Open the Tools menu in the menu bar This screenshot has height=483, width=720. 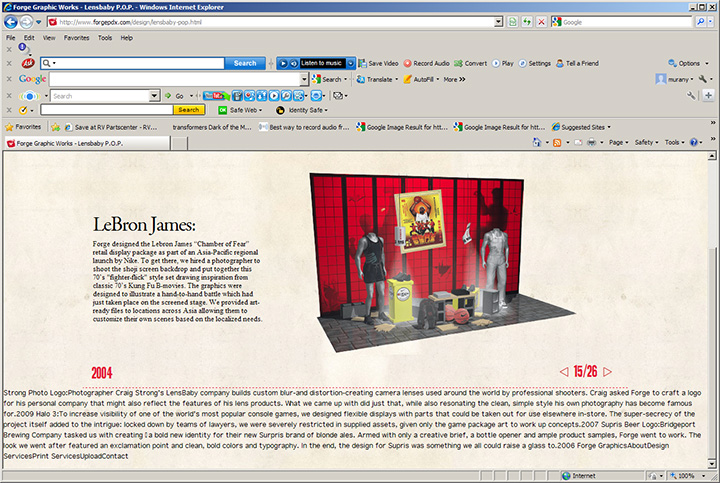pyautogui.click(x=105, y=38)
